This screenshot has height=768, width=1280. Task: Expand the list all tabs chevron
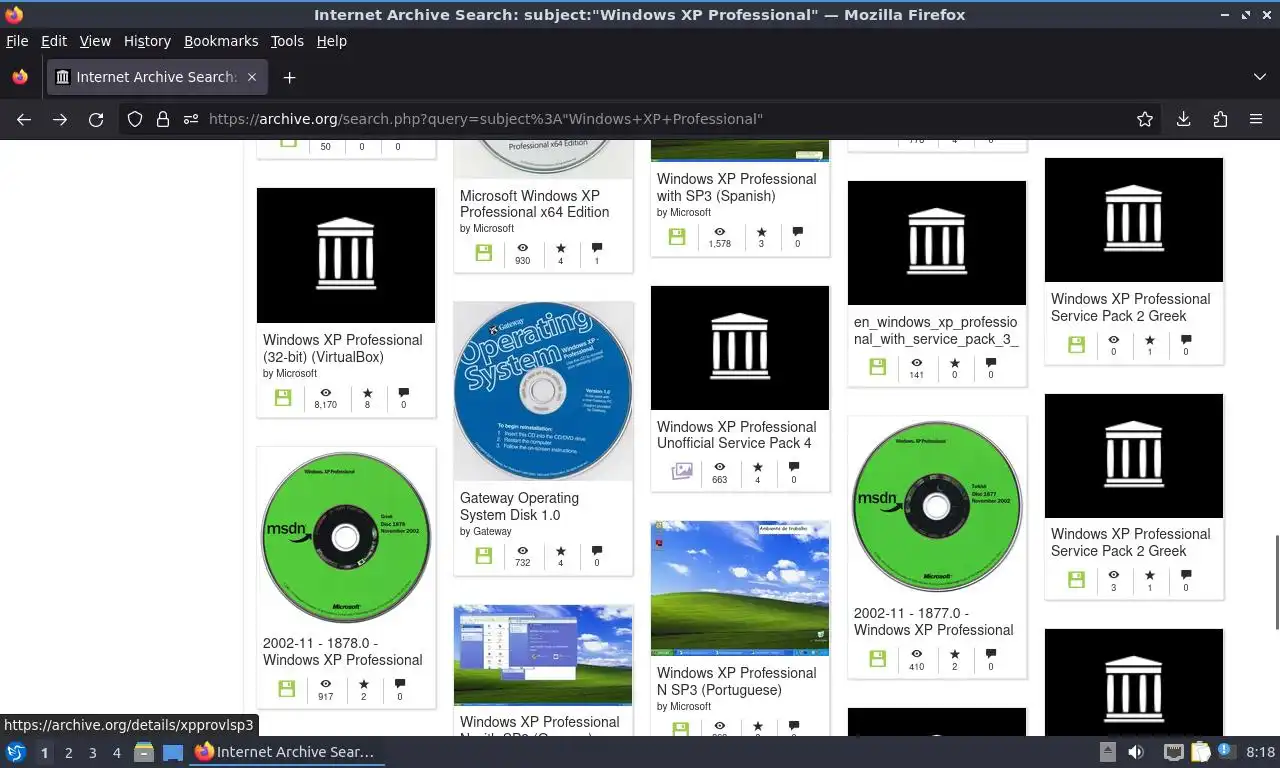point(1259,77)
